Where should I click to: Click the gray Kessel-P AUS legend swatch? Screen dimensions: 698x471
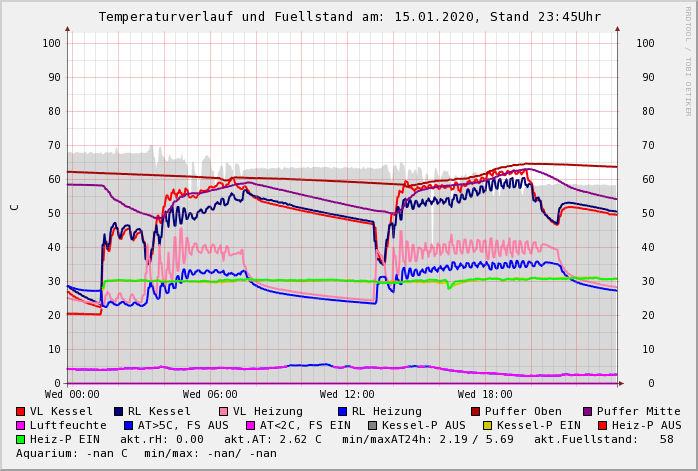[371, 425]
